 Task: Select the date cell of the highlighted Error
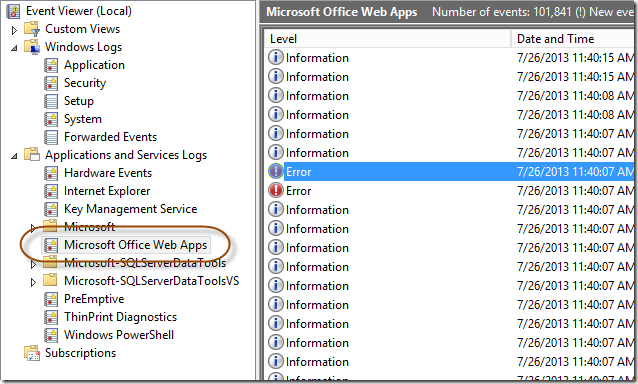point(575,172)
